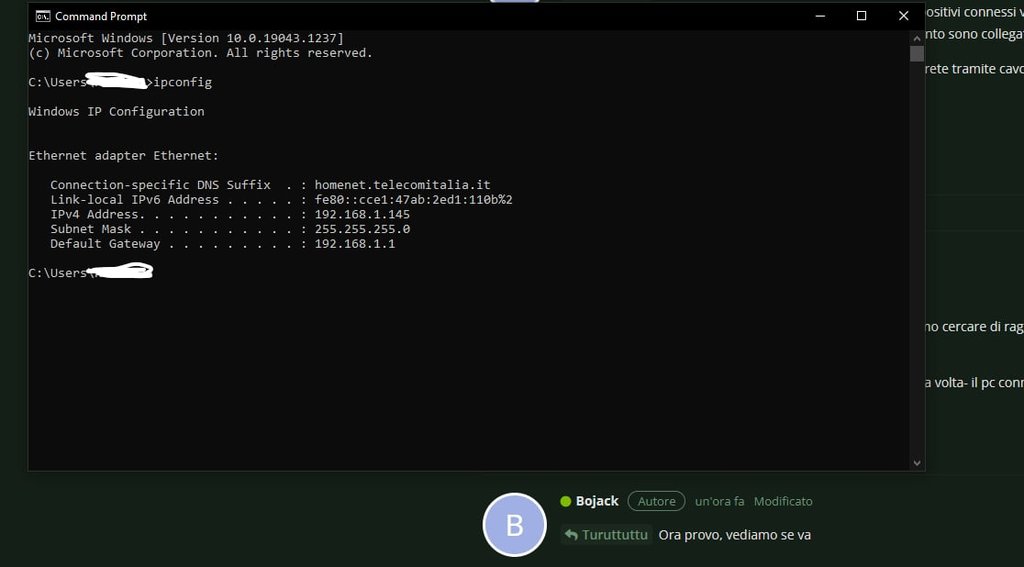Click the 'Default Gateway' label
The width and height of the screenshot is (1024, 567).
click(105, 244)
